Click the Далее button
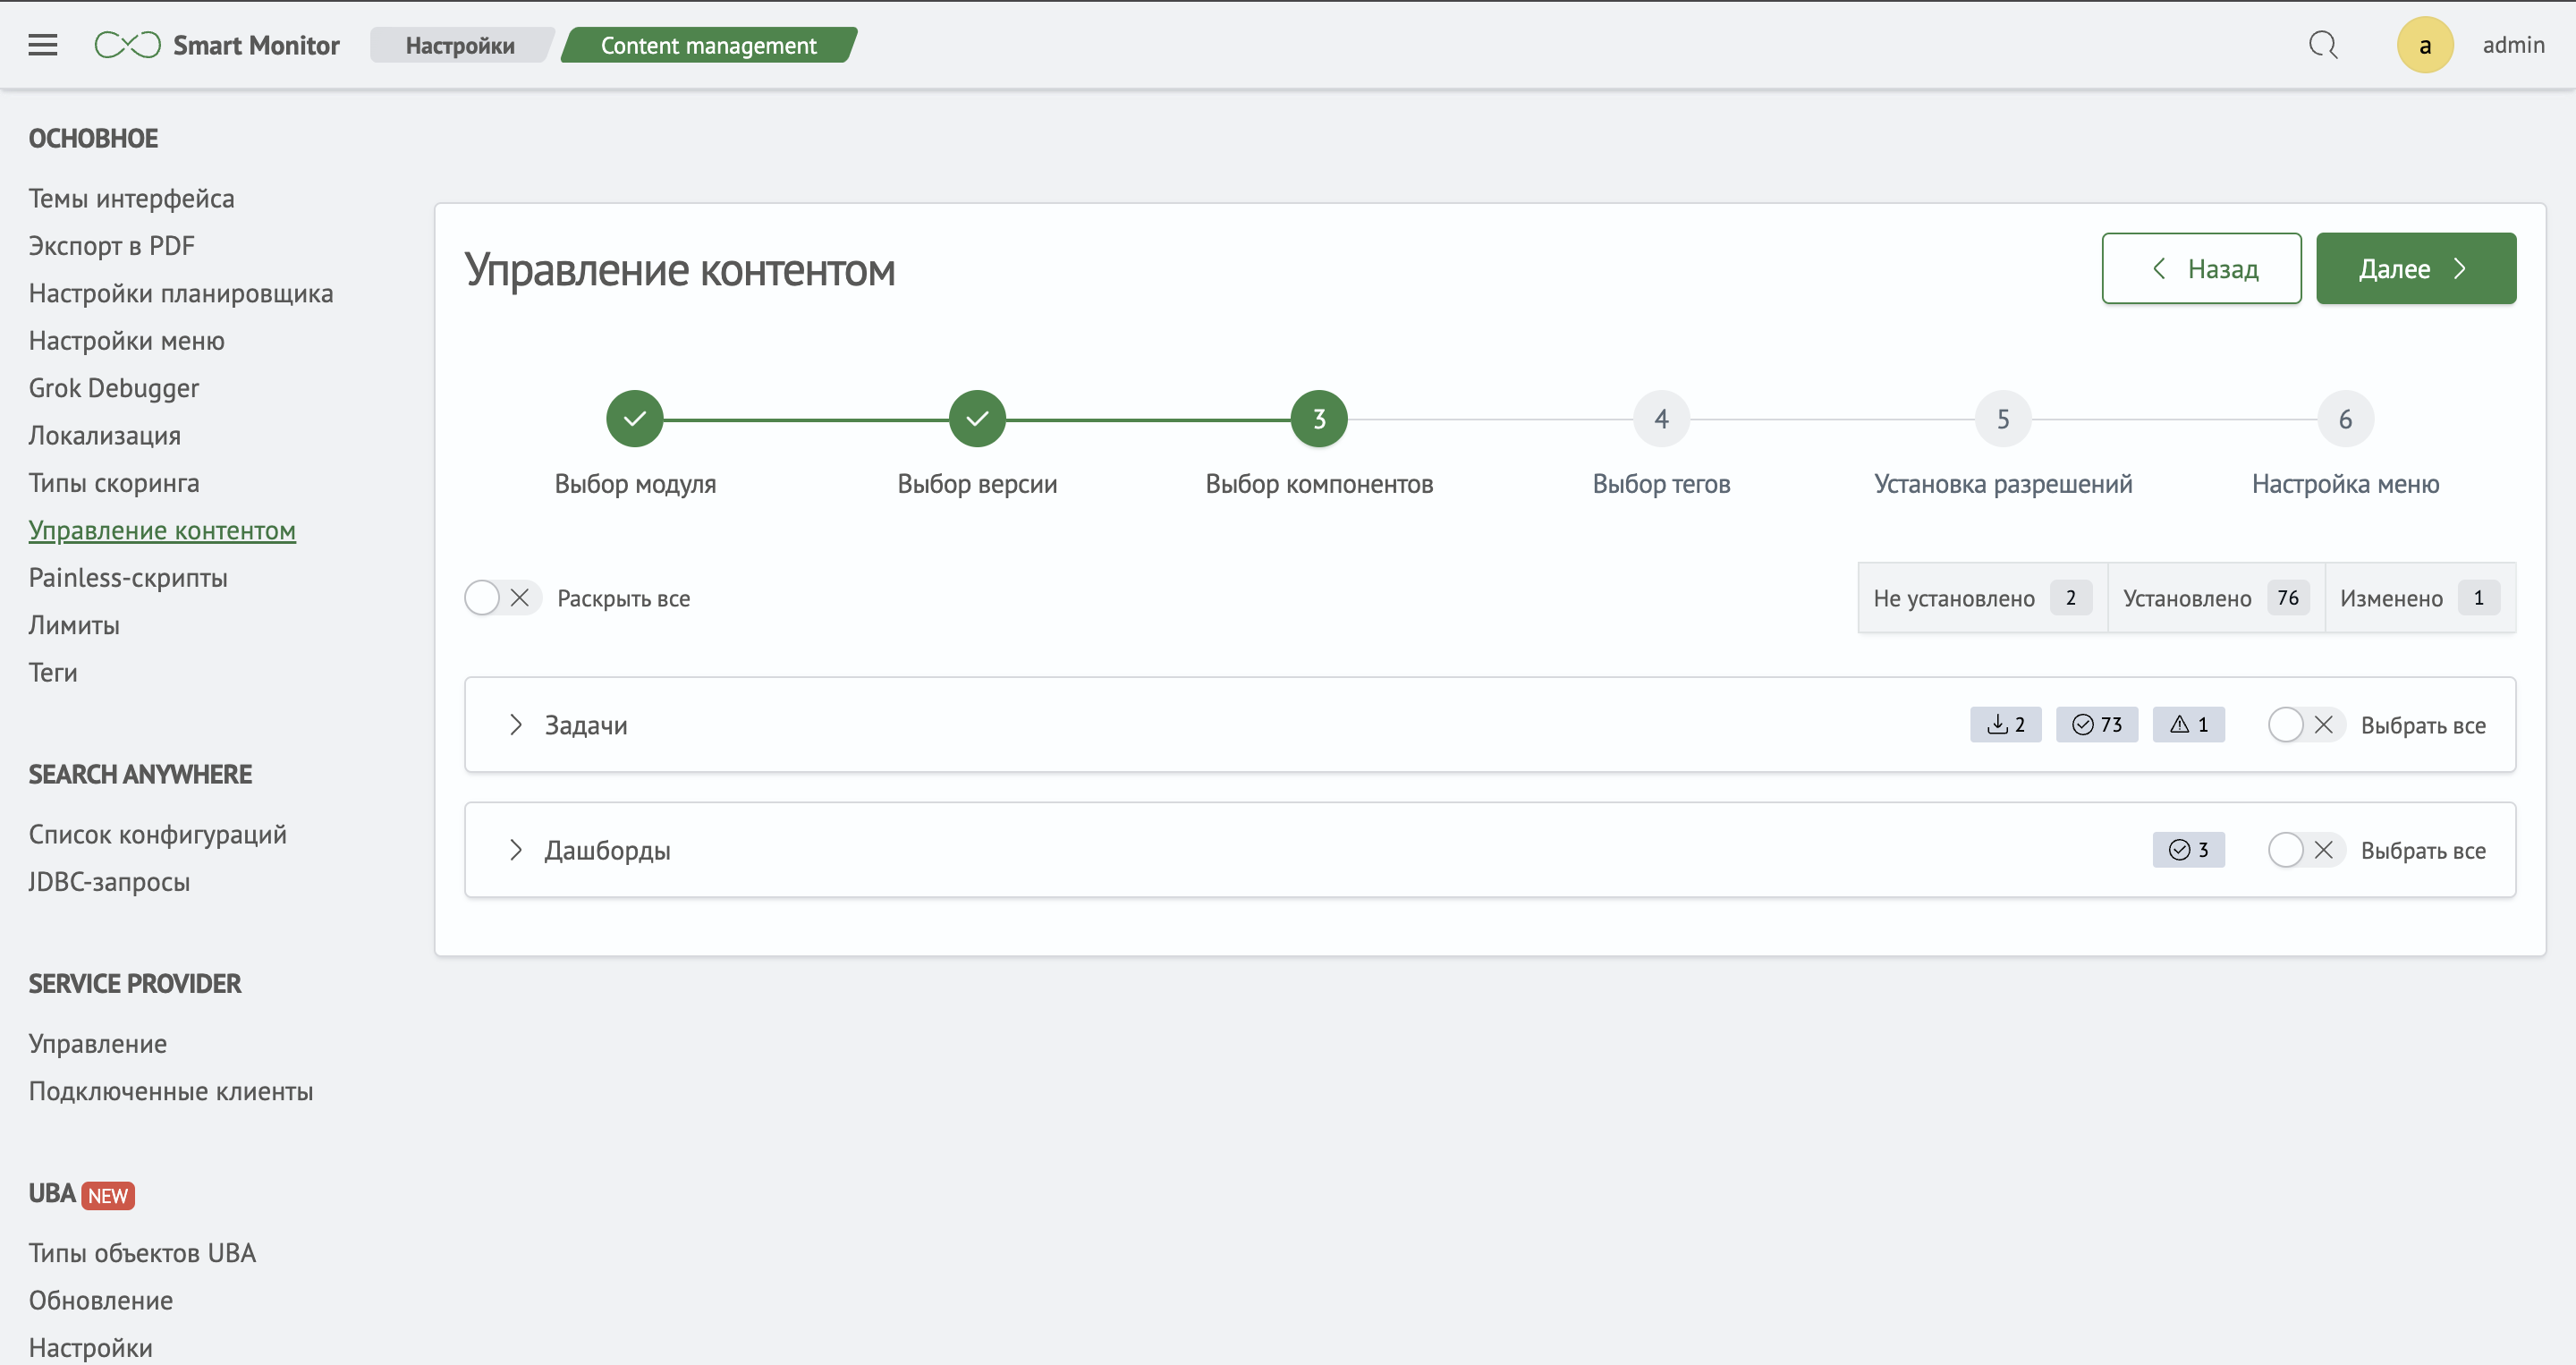 pos(2415,268)
